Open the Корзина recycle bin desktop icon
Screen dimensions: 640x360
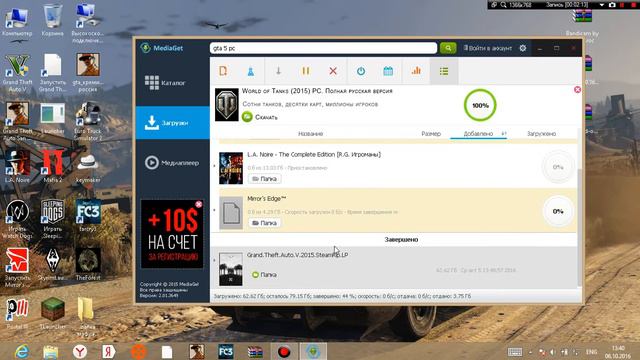point(52,20)
